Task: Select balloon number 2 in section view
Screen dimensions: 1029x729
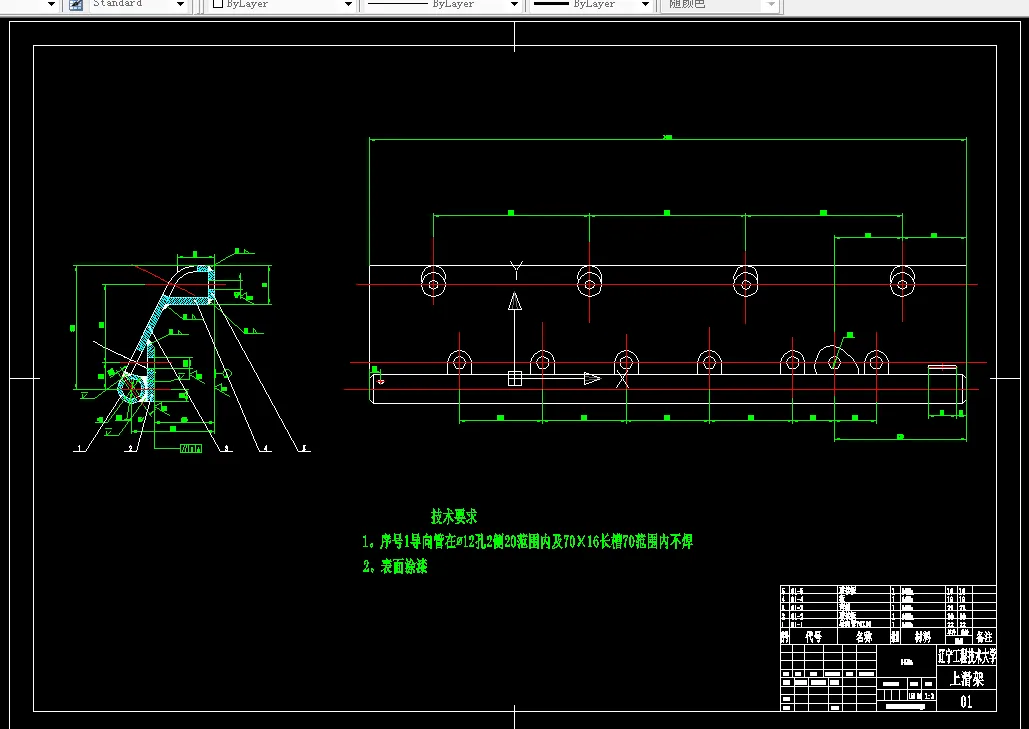Action: [131, 448]
